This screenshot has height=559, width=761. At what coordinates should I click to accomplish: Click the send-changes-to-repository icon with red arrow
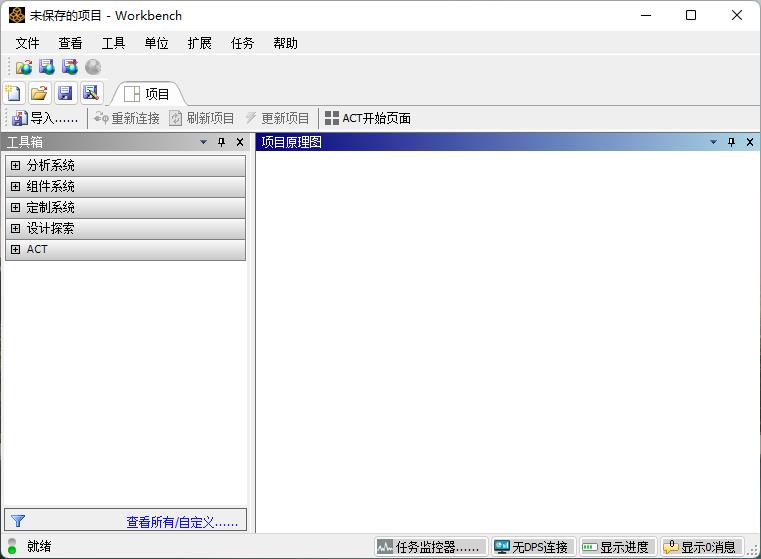(70, 67)
